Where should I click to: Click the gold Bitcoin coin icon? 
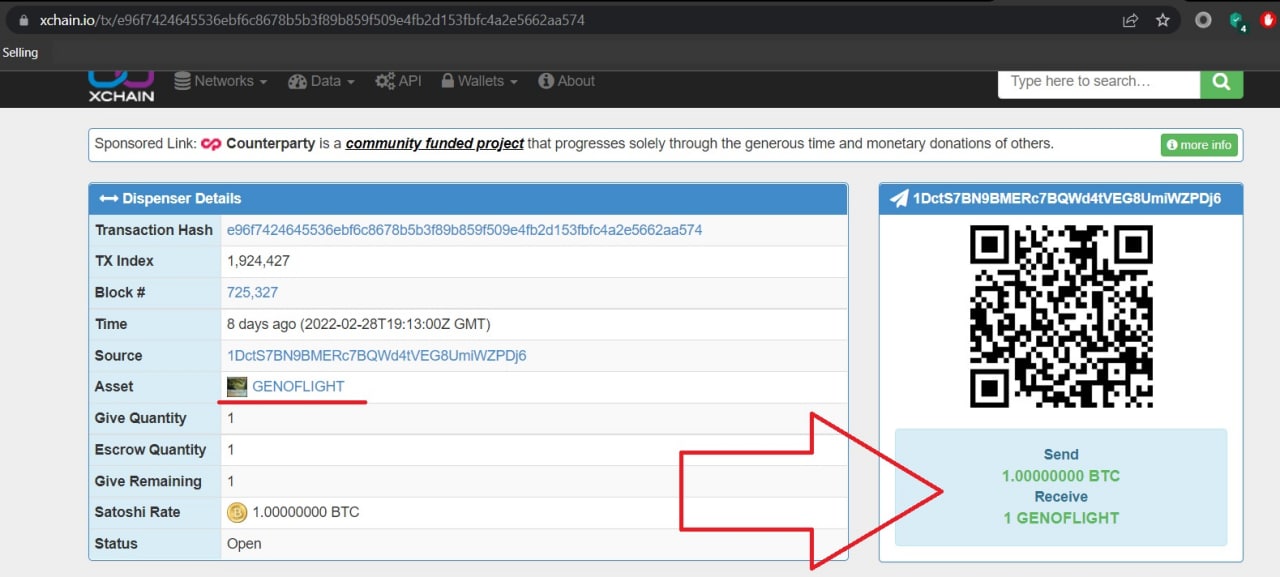pyautogui.click(x=237, y=513)
